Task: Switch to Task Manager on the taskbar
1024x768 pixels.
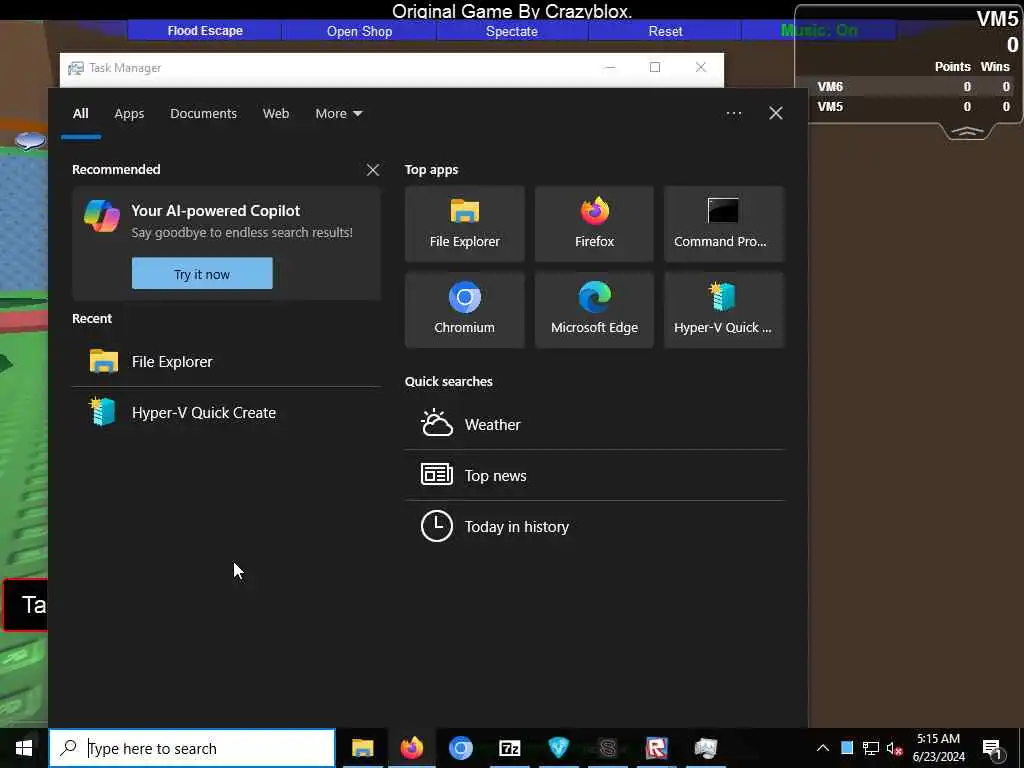Action: coord(706,748)
